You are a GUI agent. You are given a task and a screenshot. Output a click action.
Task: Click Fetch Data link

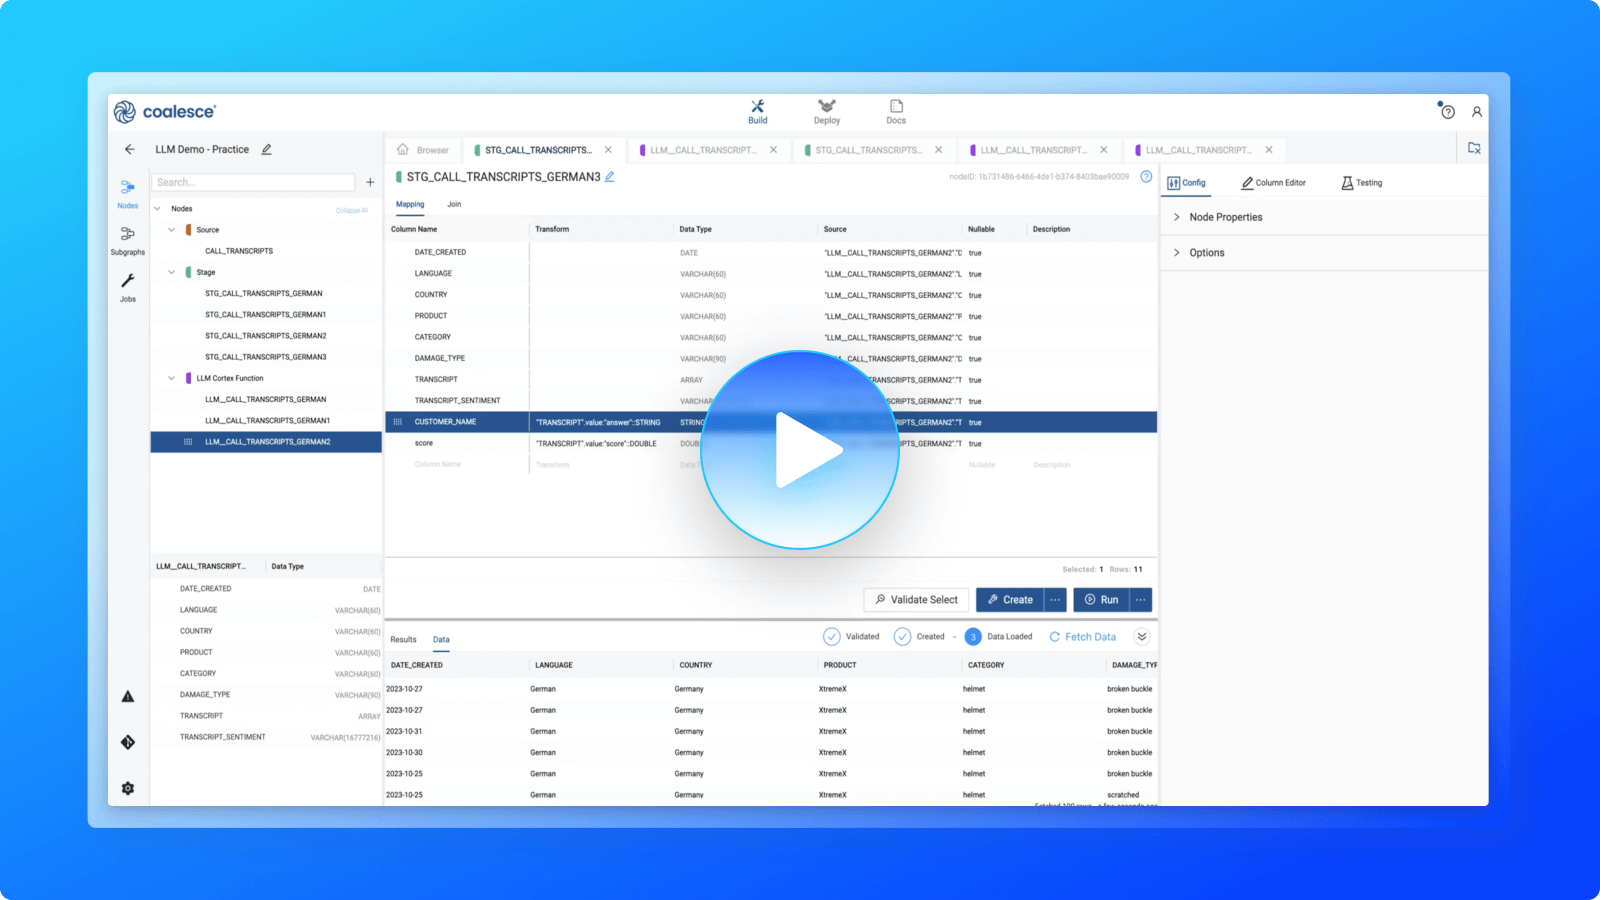[1083, 637]
